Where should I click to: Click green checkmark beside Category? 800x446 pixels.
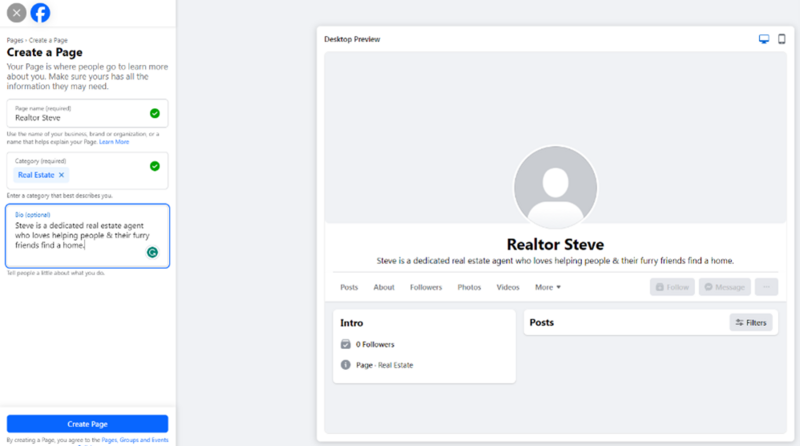click(155, 166)
